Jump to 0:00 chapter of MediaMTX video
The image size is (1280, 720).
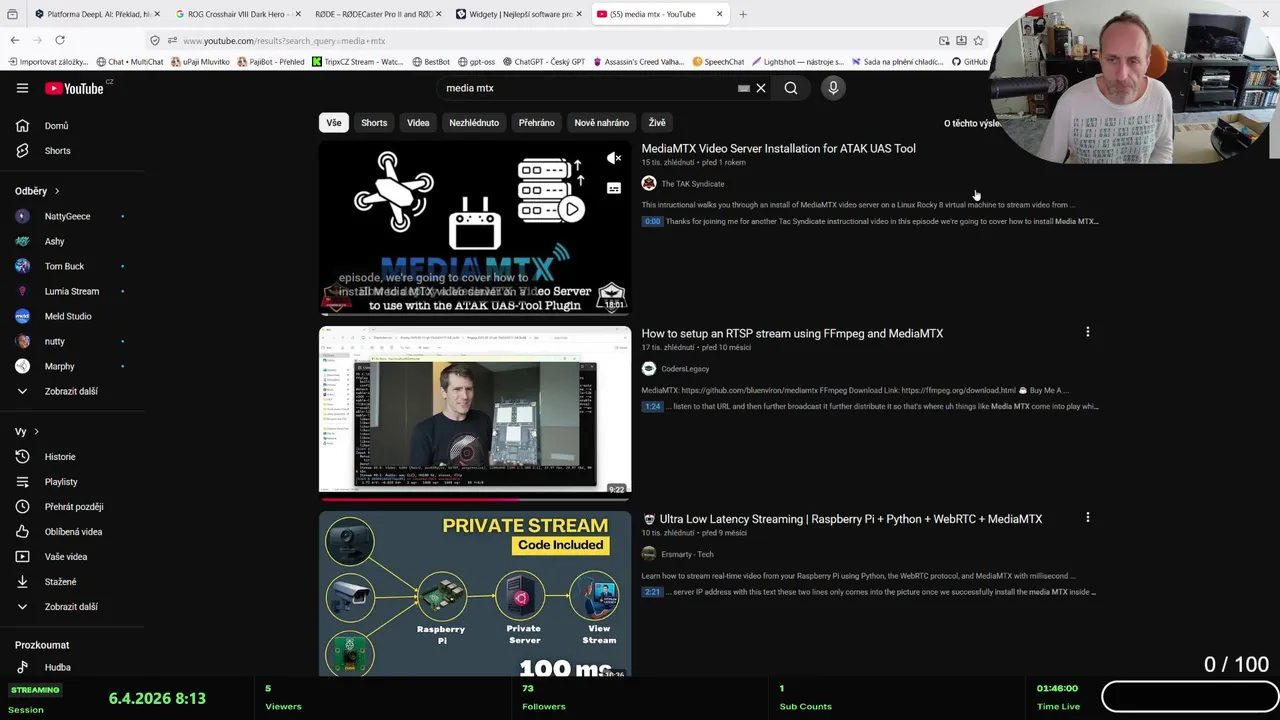[x=652, y=221]
